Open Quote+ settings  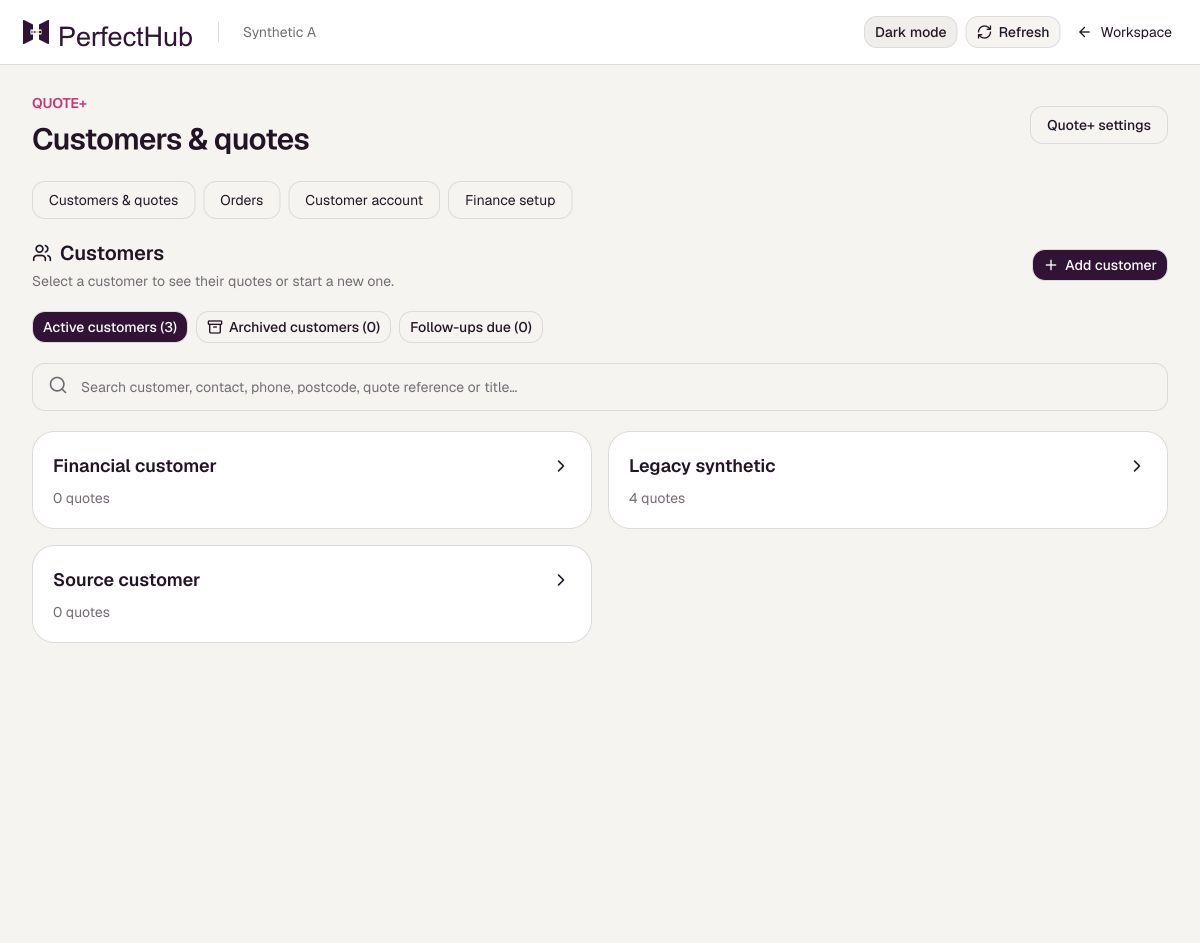(1099, 125)
